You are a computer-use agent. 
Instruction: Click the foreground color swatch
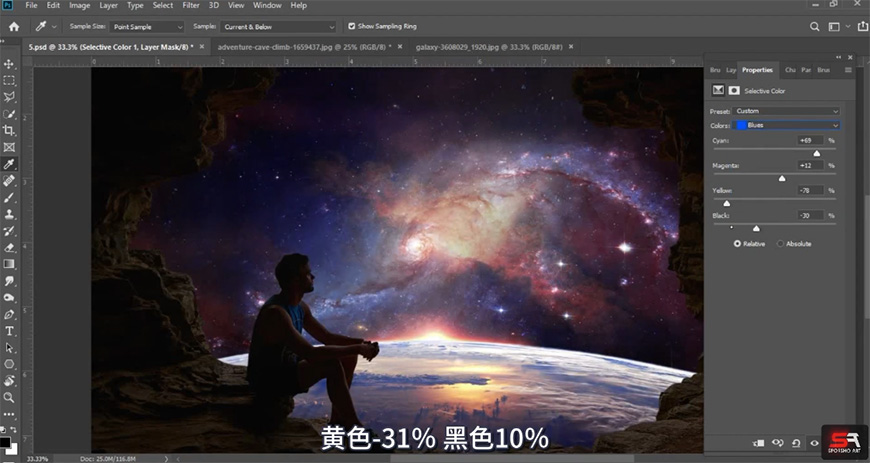(x=4, y=442)
